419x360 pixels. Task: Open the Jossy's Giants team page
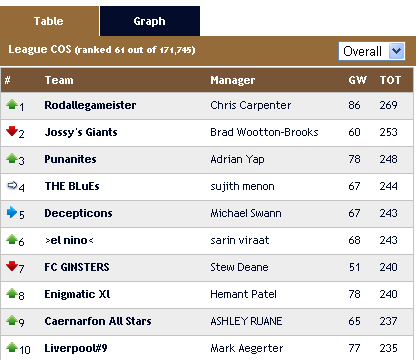[81, 132]
